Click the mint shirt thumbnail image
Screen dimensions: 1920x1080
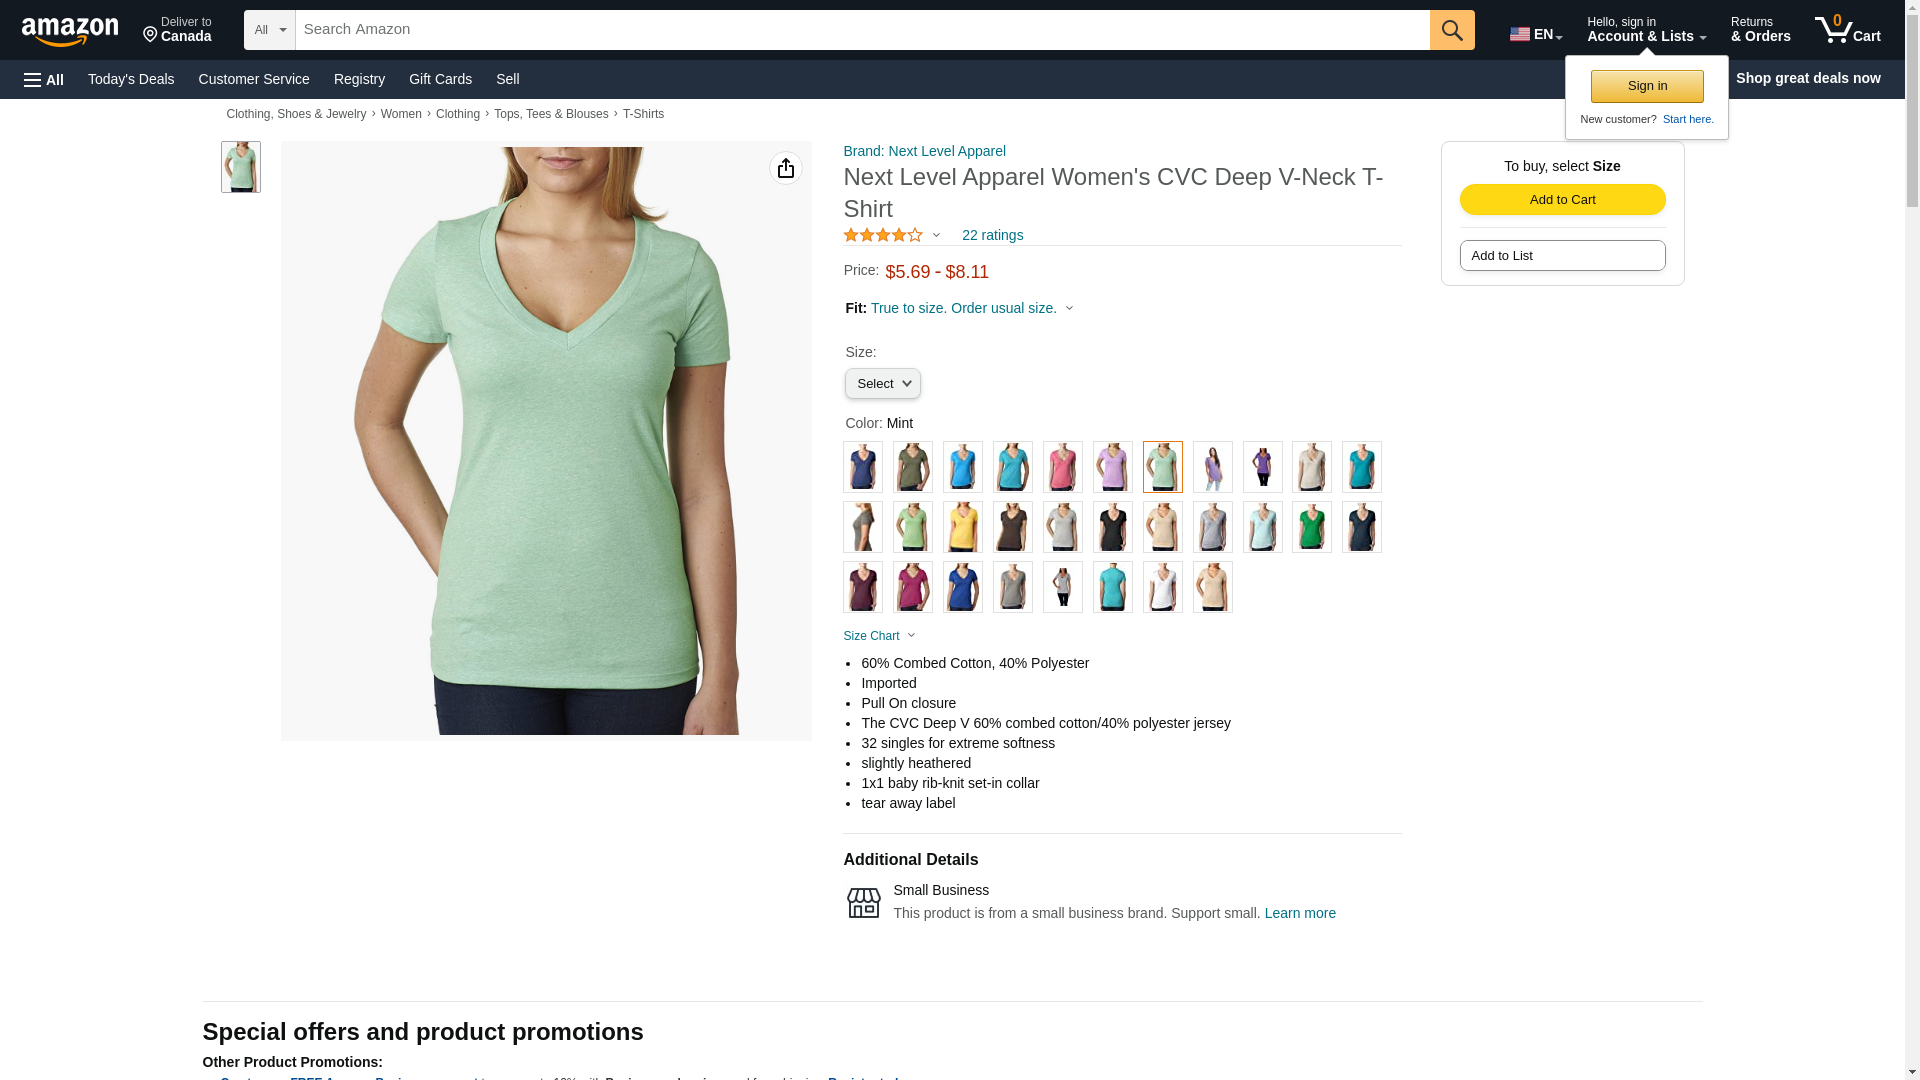click(x=241, y=167)
